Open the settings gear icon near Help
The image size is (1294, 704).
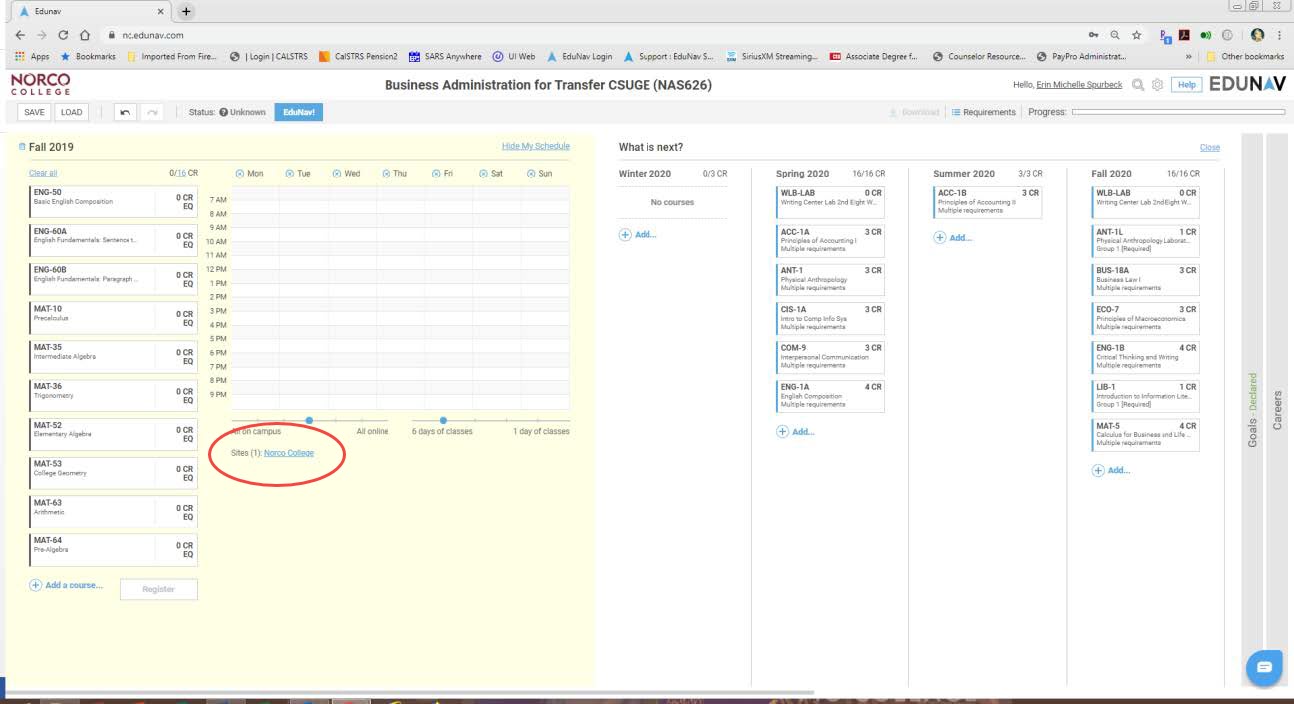pos(1158,85)
